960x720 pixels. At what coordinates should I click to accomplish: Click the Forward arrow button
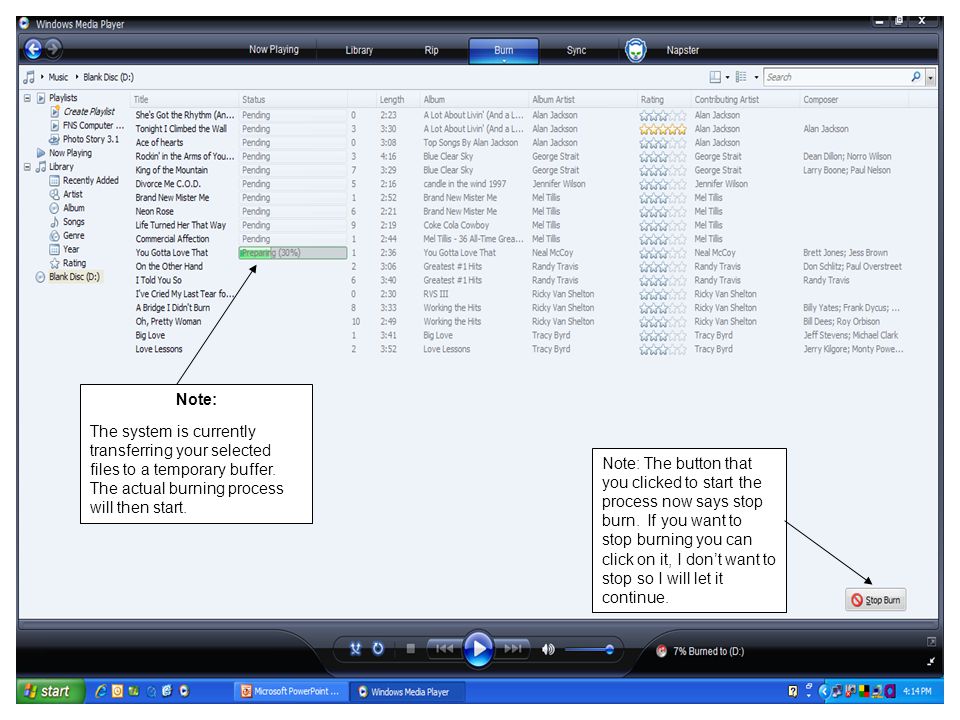click(53, 48)
